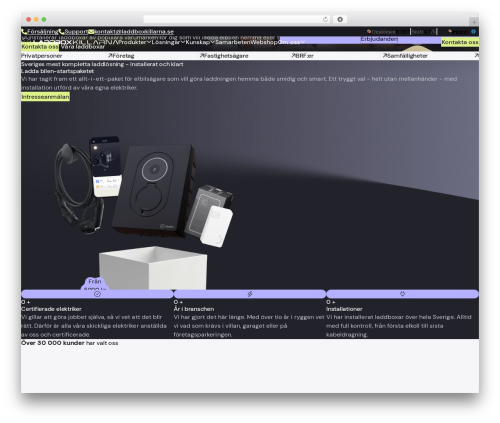The image size is (500, 423).
Task: Open a new browser tab with the plus icon
Action: (x=474, y=22)
